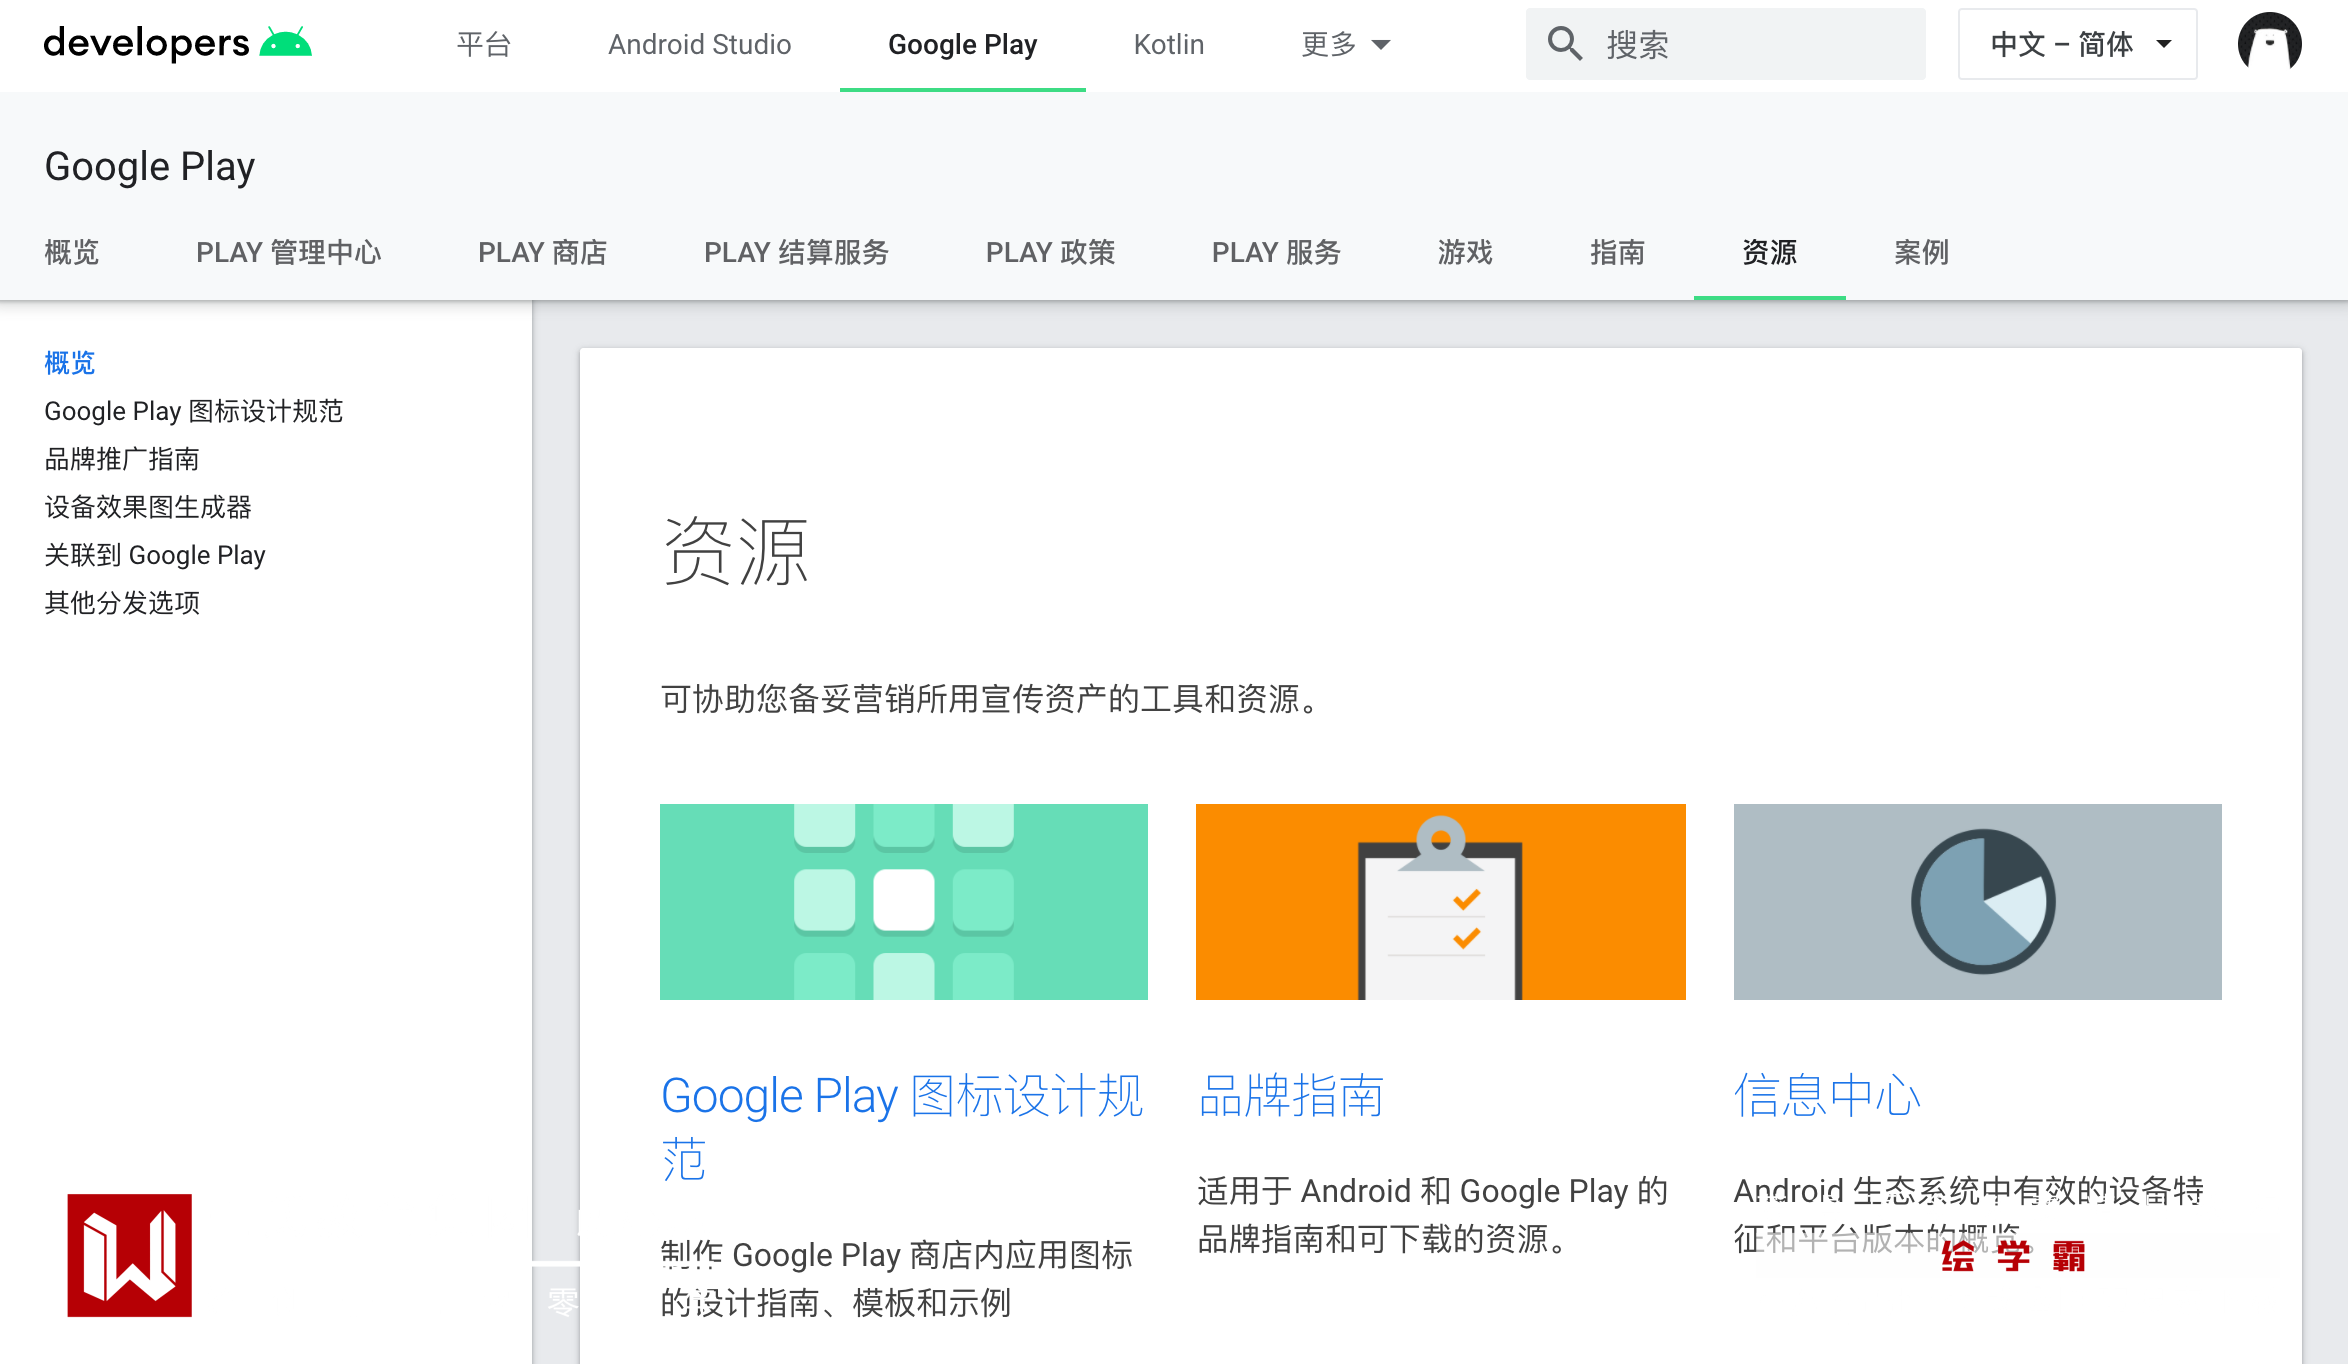Switch to the 指南 tab
This screenshot has width=2348, height=1364.
click(1618, 252)
